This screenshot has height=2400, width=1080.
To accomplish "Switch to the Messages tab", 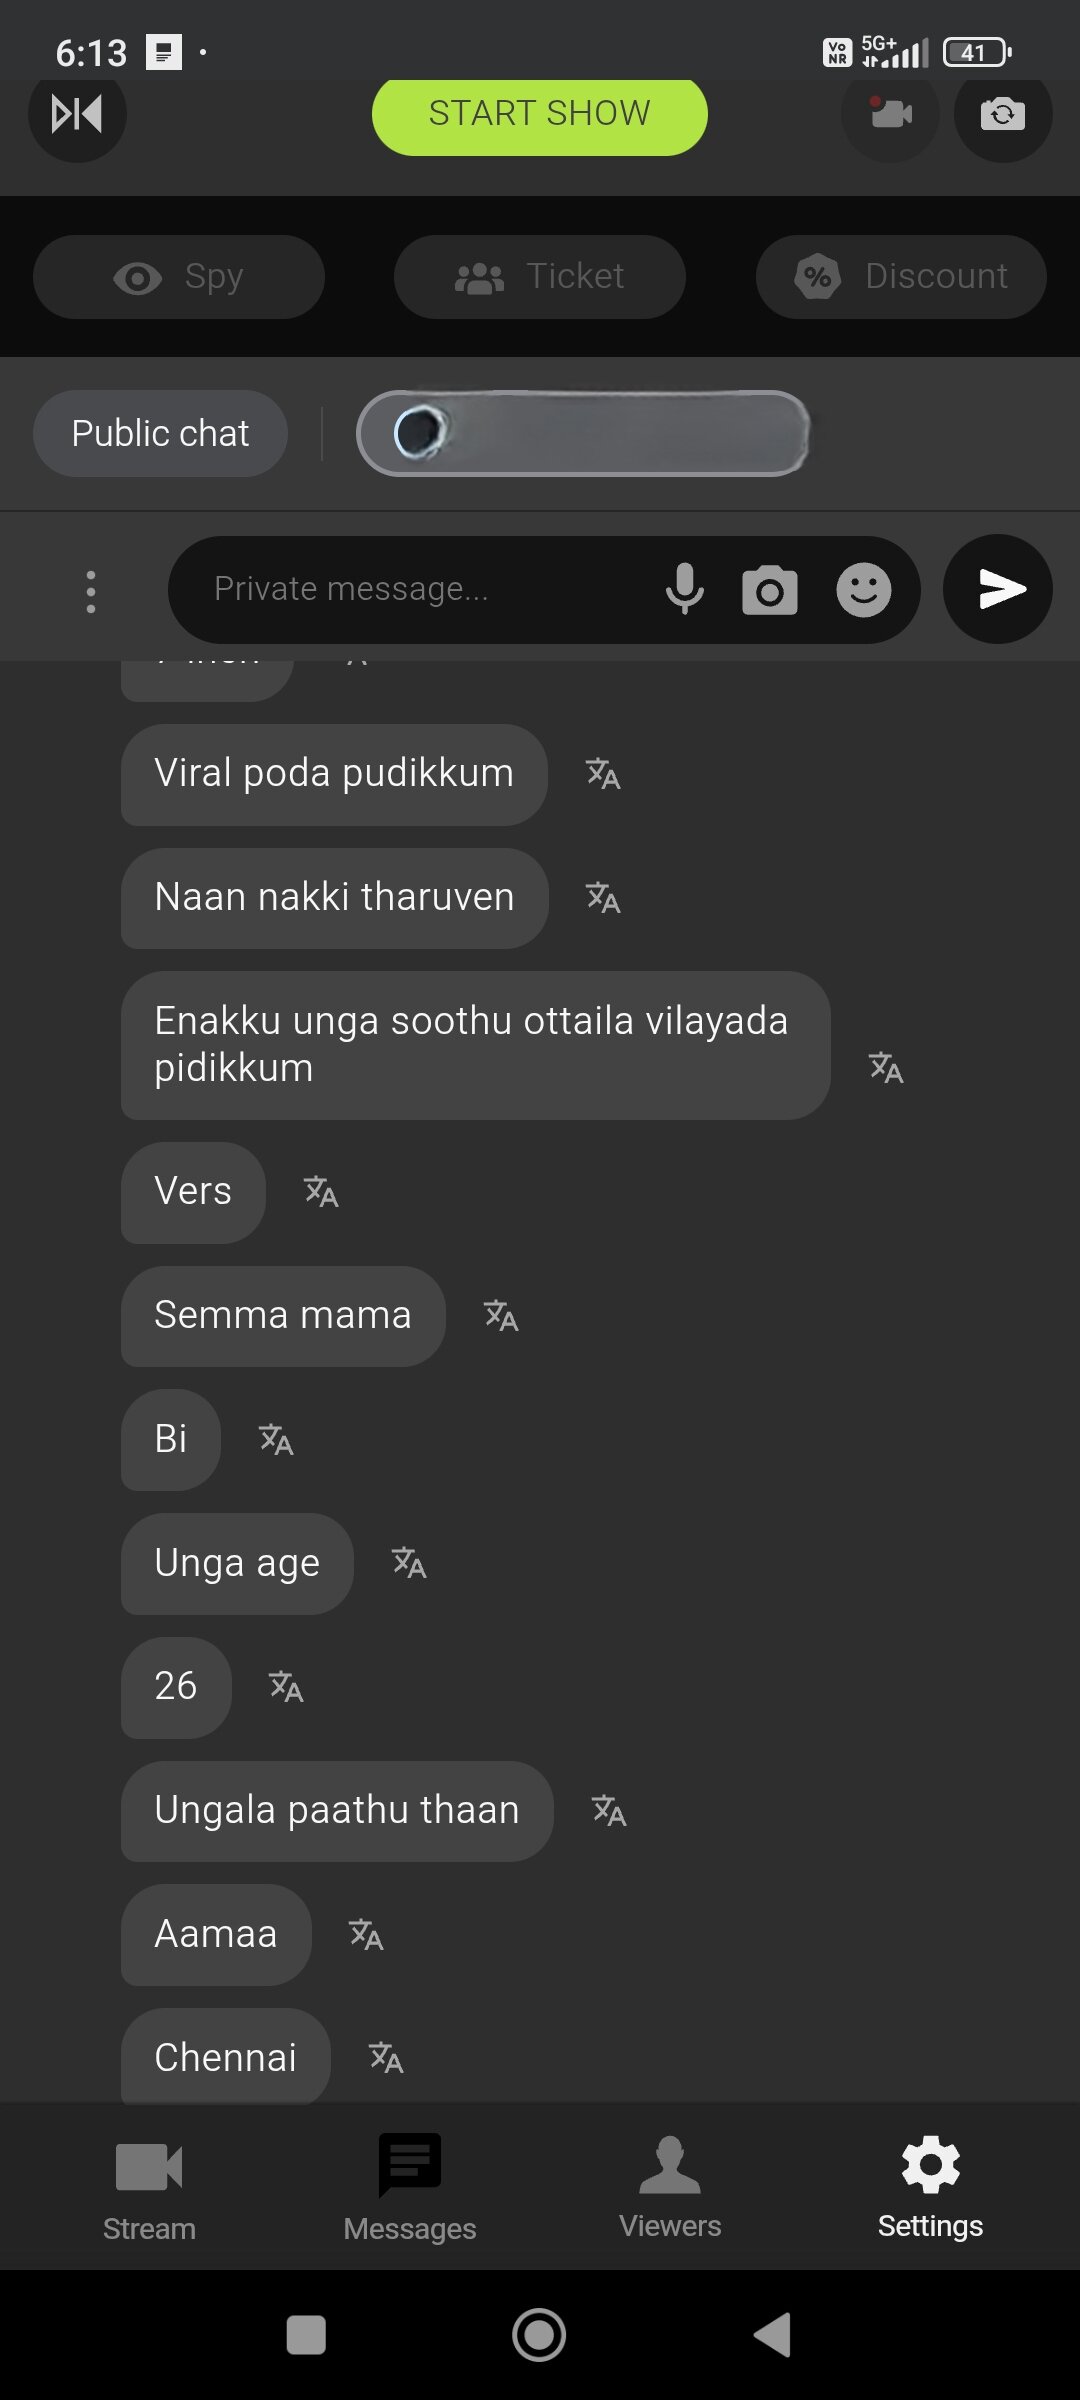I will point(410,2188).
